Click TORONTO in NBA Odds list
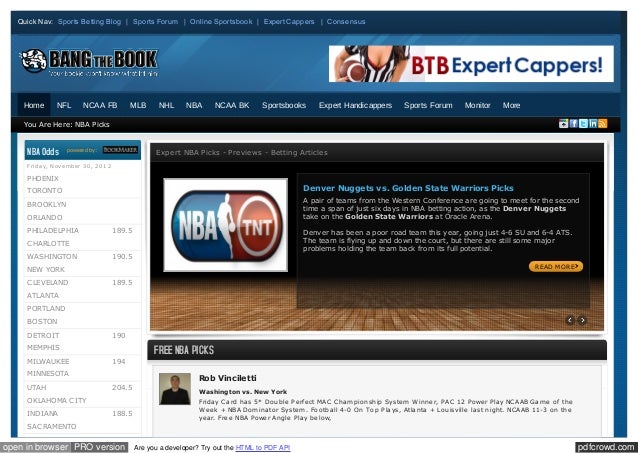Screen dimensions: 638x453 44,190
